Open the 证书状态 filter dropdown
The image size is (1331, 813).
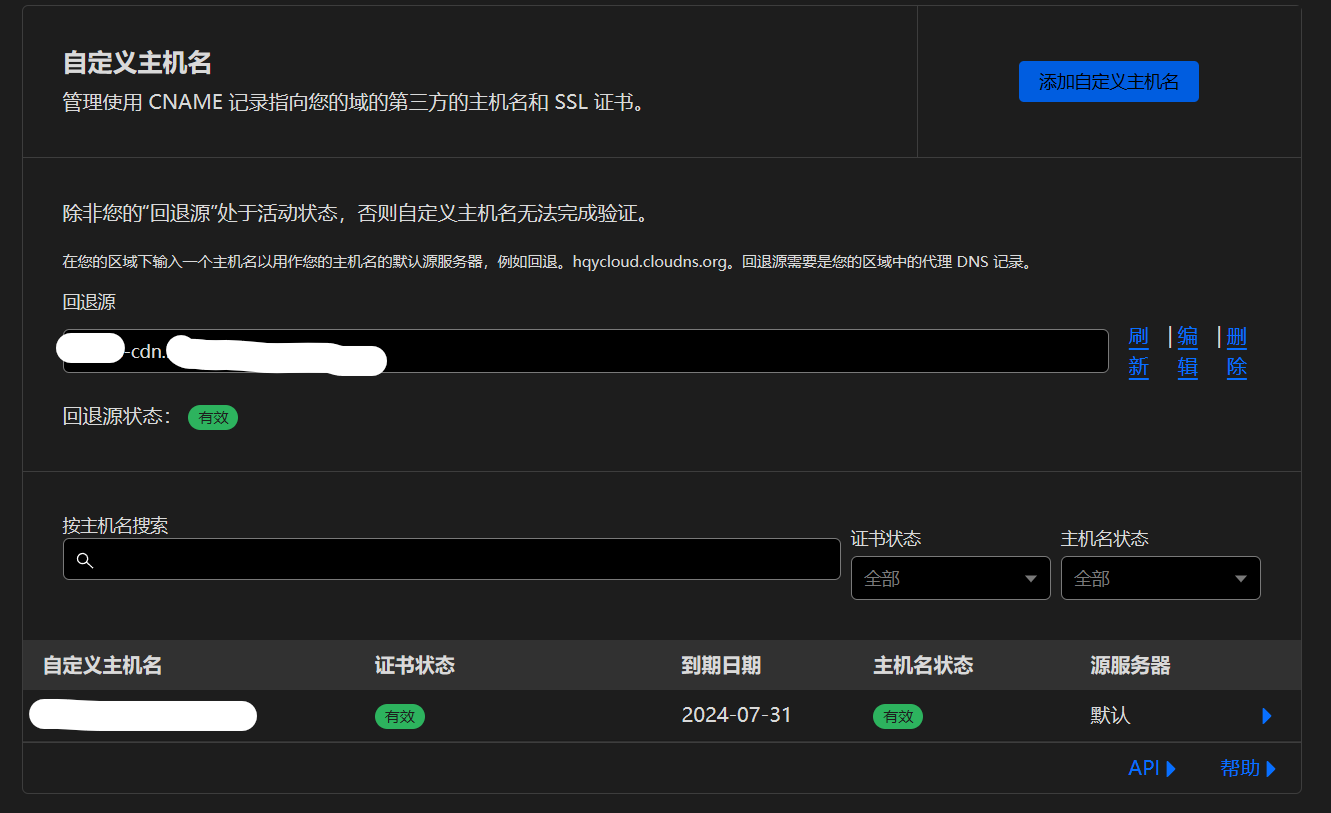tap(950, 578)
